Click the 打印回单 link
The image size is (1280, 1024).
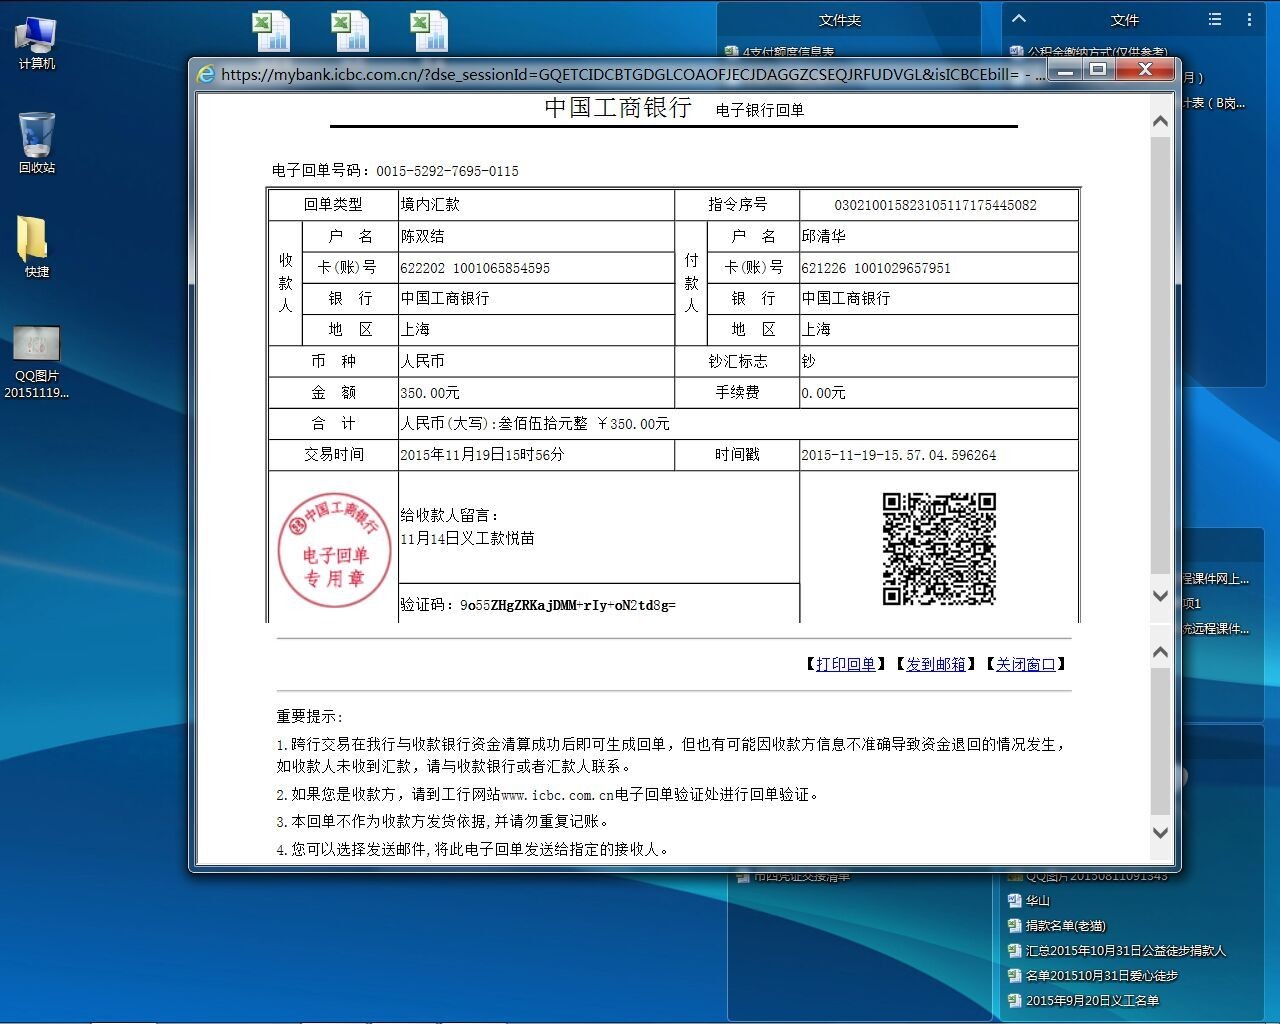coord(846,664)
